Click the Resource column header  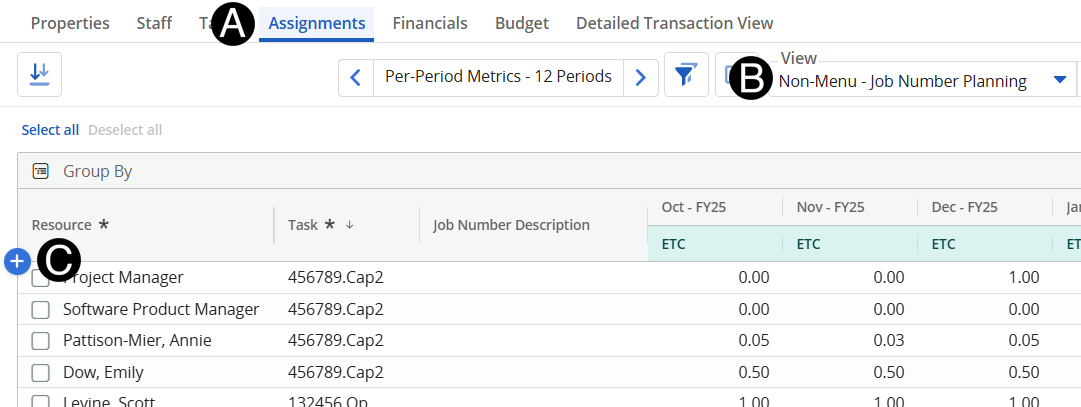[x=62, y=225]
